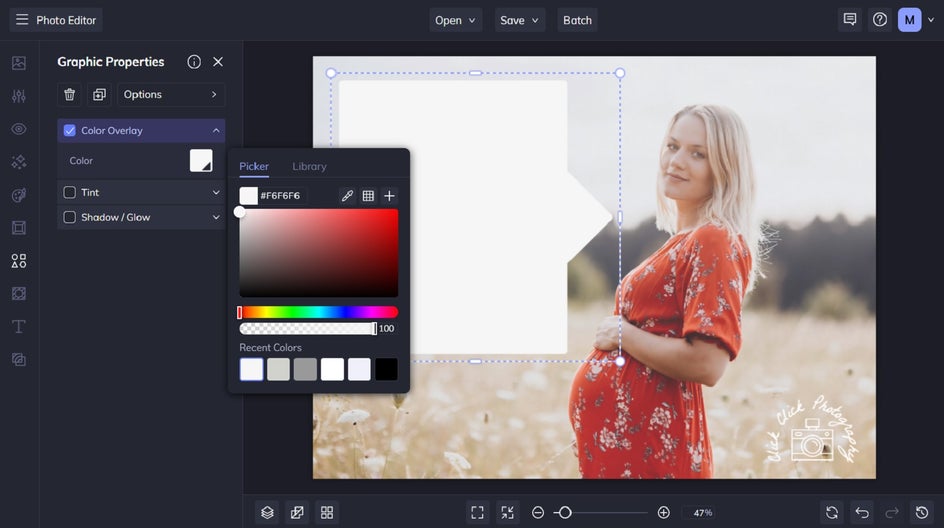This screenshot has height=528, width=944.
Task: Open the Options submenu
Action: [x=171, y=95]
